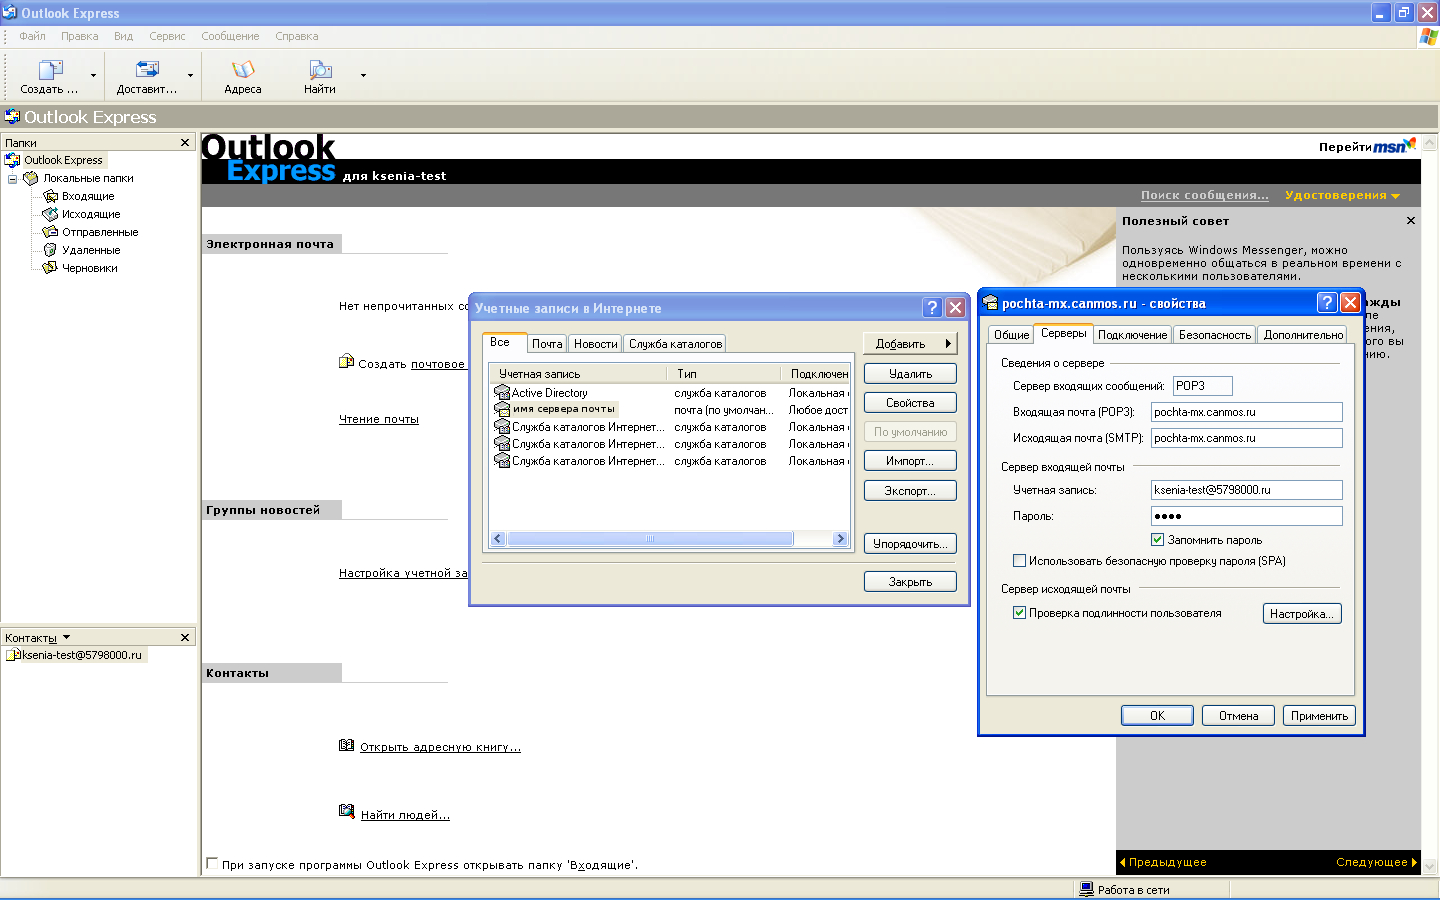Image resolution: width=1440 pixels, height=900 pixels.
Task: Open dropdown arrow next to Создать
Action: click(x=93, y=76)
